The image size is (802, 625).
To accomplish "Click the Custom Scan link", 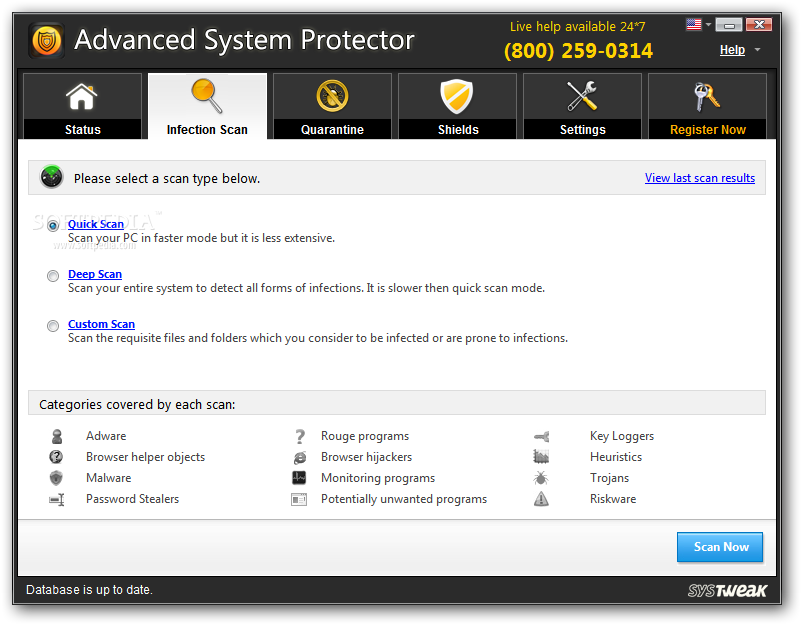I will coord(101,324).
